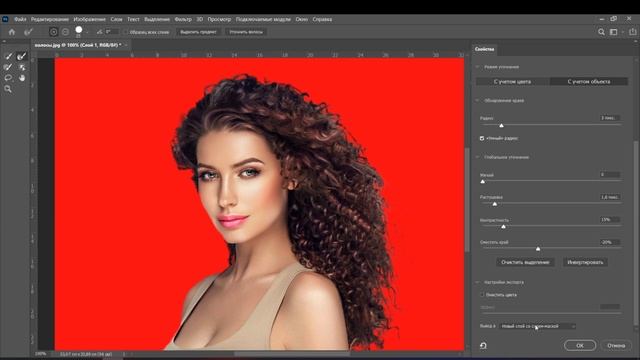Choose 'С учетом объекта' refine mode

(589, 82)
